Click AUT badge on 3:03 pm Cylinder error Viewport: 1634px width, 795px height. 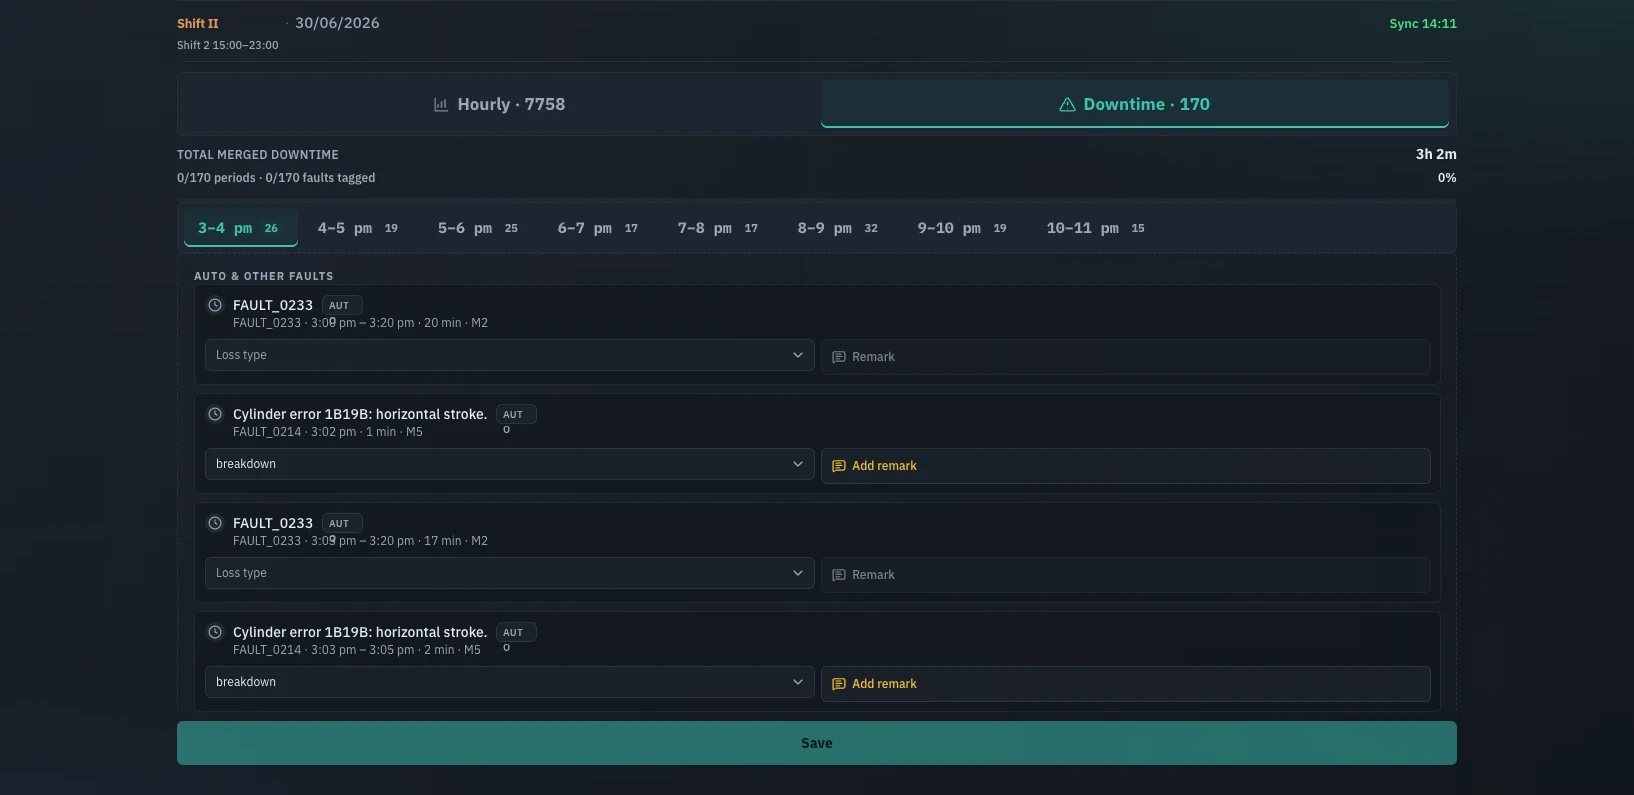click(516, 632)
